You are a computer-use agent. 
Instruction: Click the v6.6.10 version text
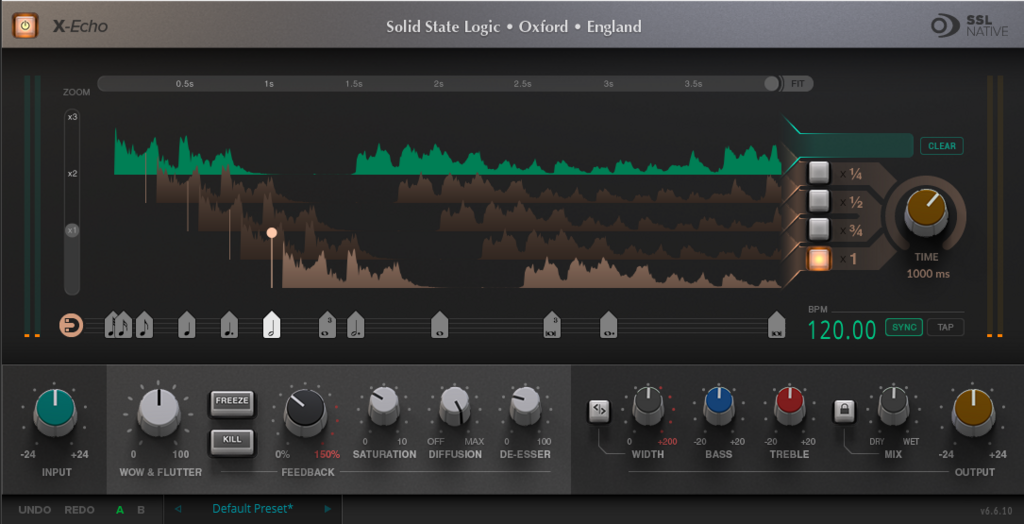coord(994,510)
